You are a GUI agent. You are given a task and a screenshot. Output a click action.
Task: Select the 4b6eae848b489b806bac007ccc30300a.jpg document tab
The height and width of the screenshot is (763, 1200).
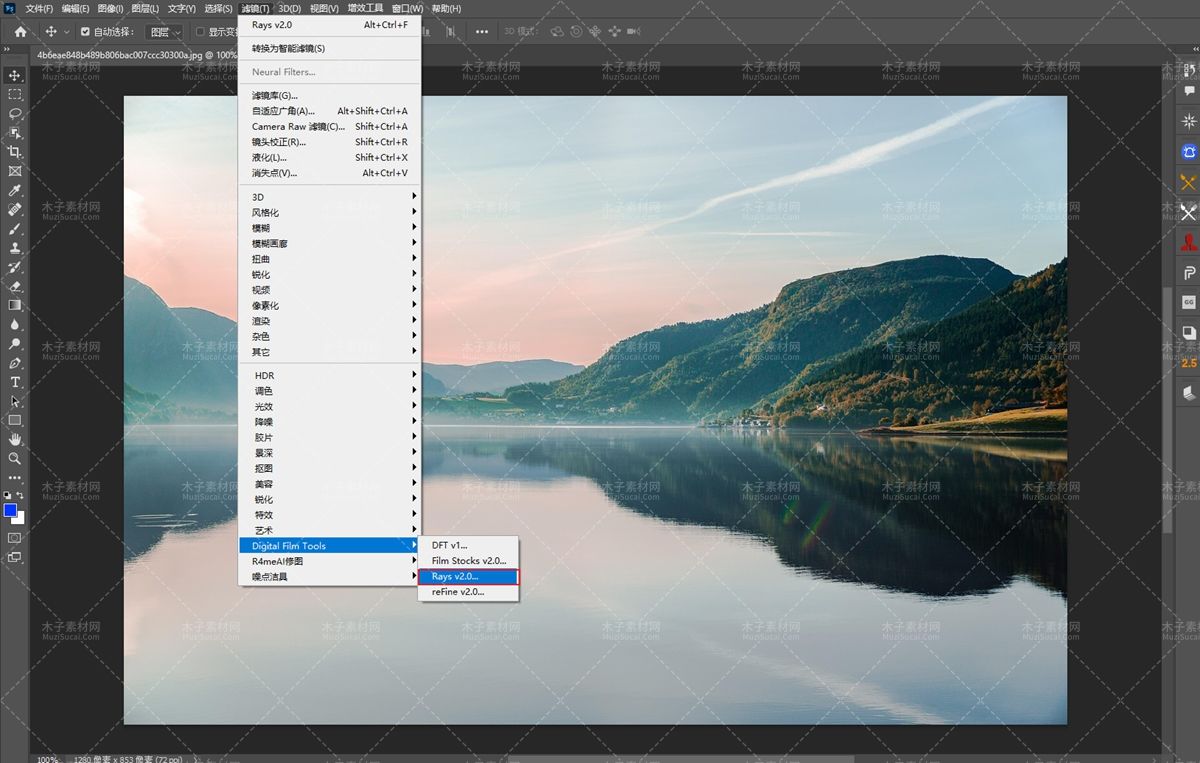135,55
